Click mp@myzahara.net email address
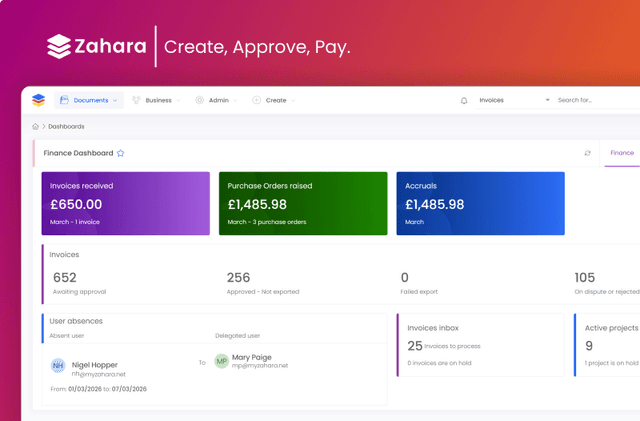Viewport: 640px width, 421px height. tap(260, 365)
